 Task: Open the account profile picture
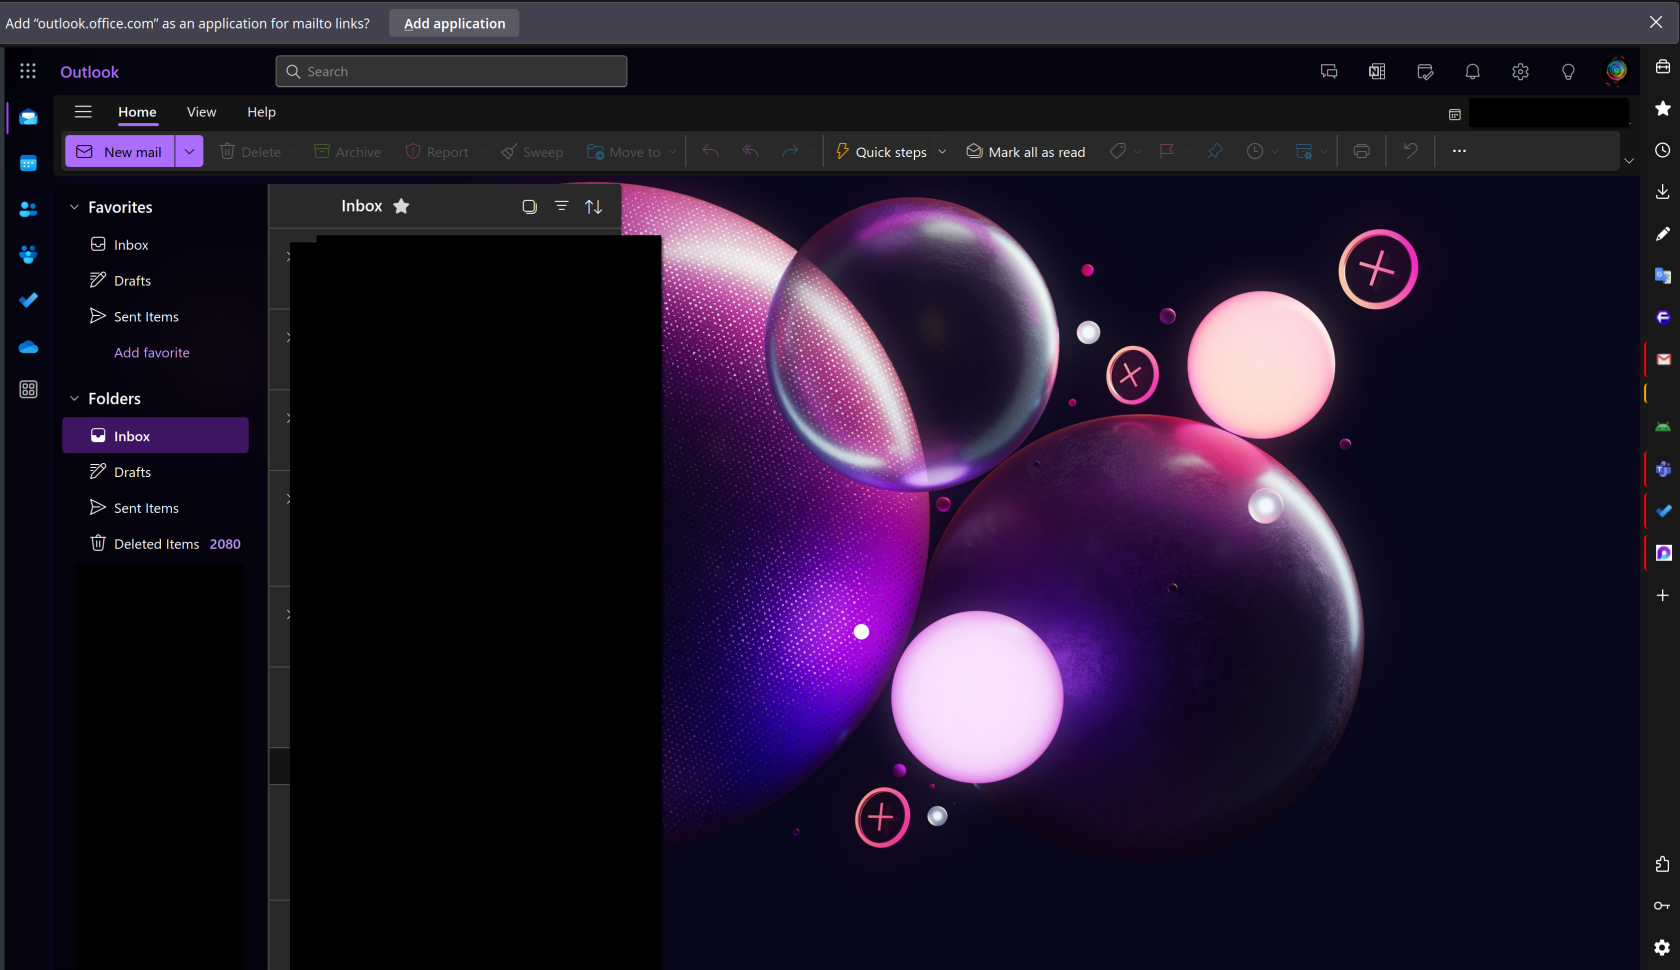pos(1616,71)
